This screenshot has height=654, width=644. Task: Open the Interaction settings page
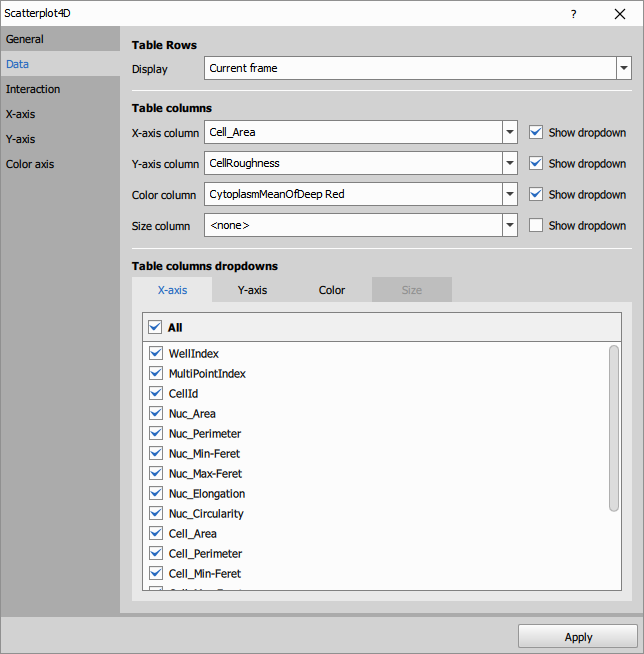pyautogui.click(x=60, y=89)
